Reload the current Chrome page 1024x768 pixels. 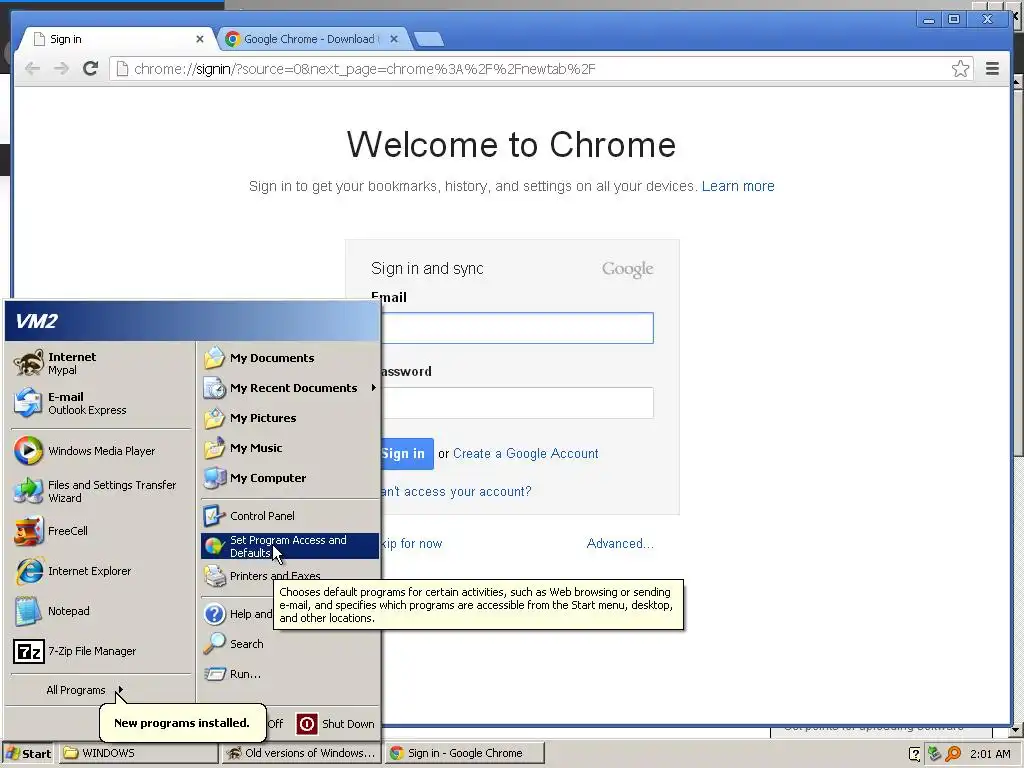coord(91,69)
